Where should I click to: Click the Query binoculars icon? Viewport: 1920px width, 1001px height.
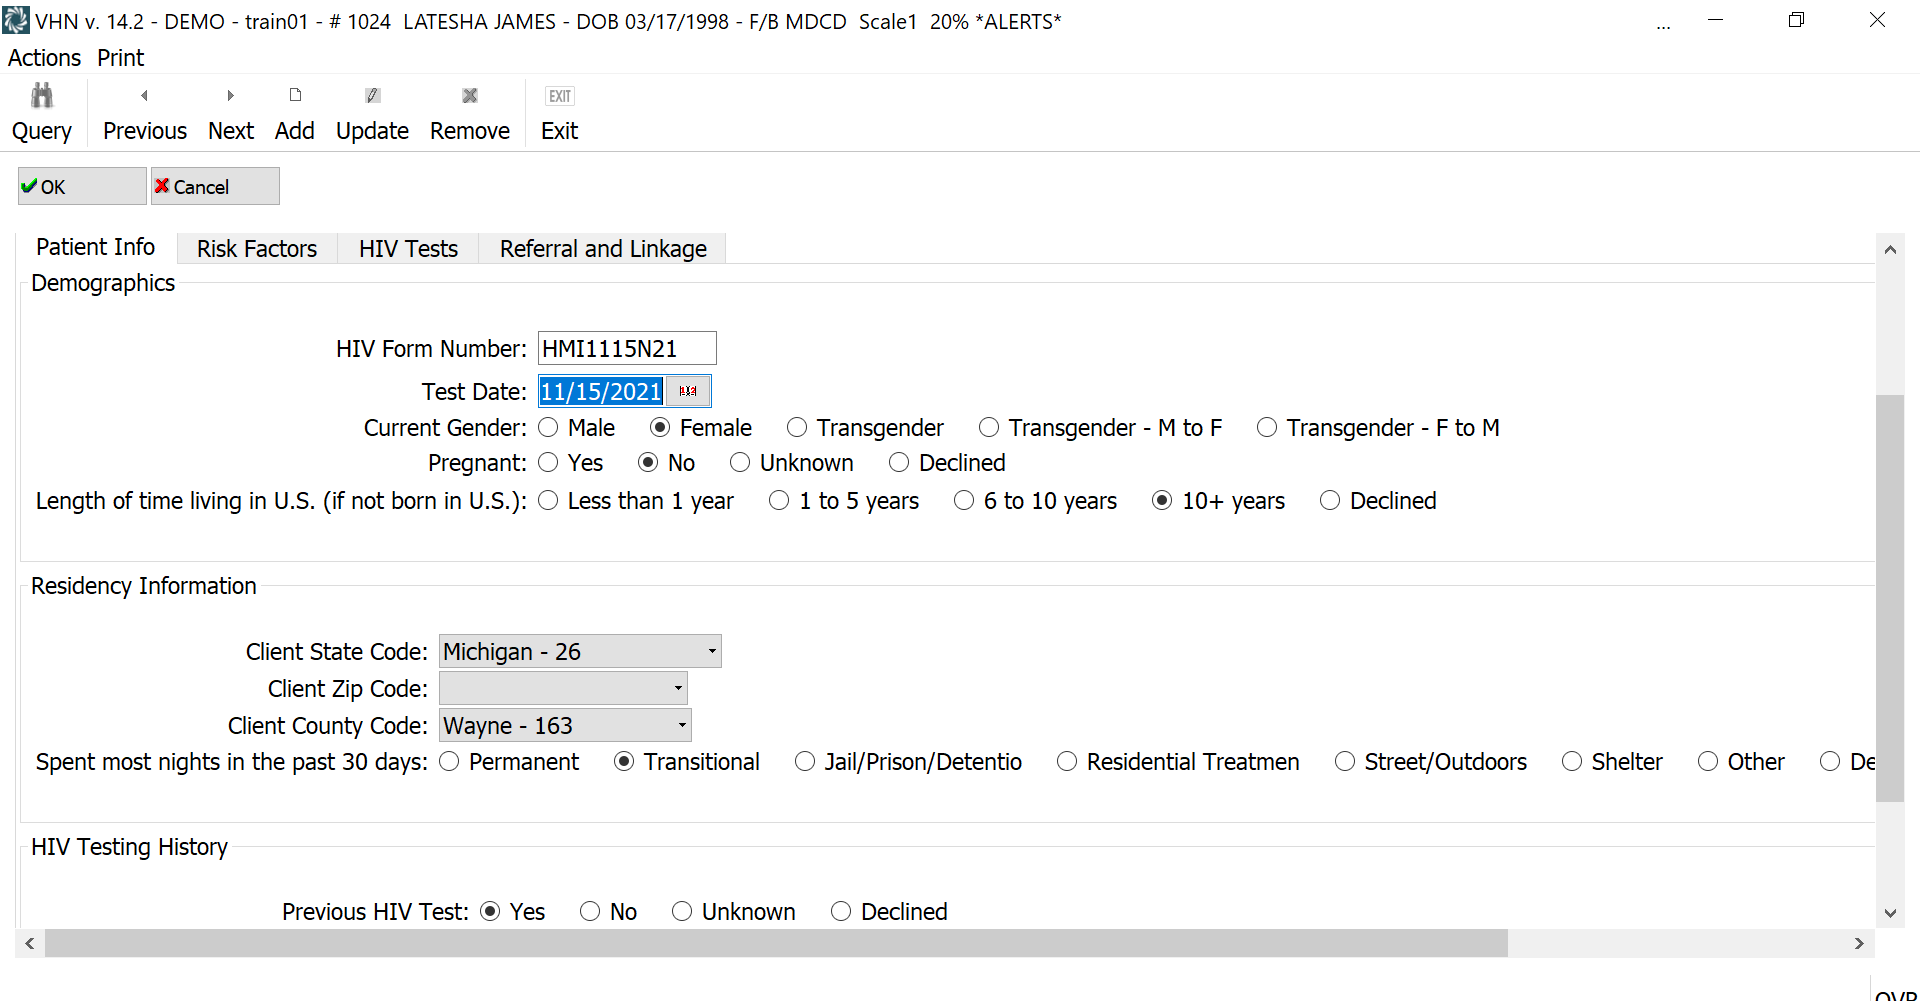[x=42, y=96]
